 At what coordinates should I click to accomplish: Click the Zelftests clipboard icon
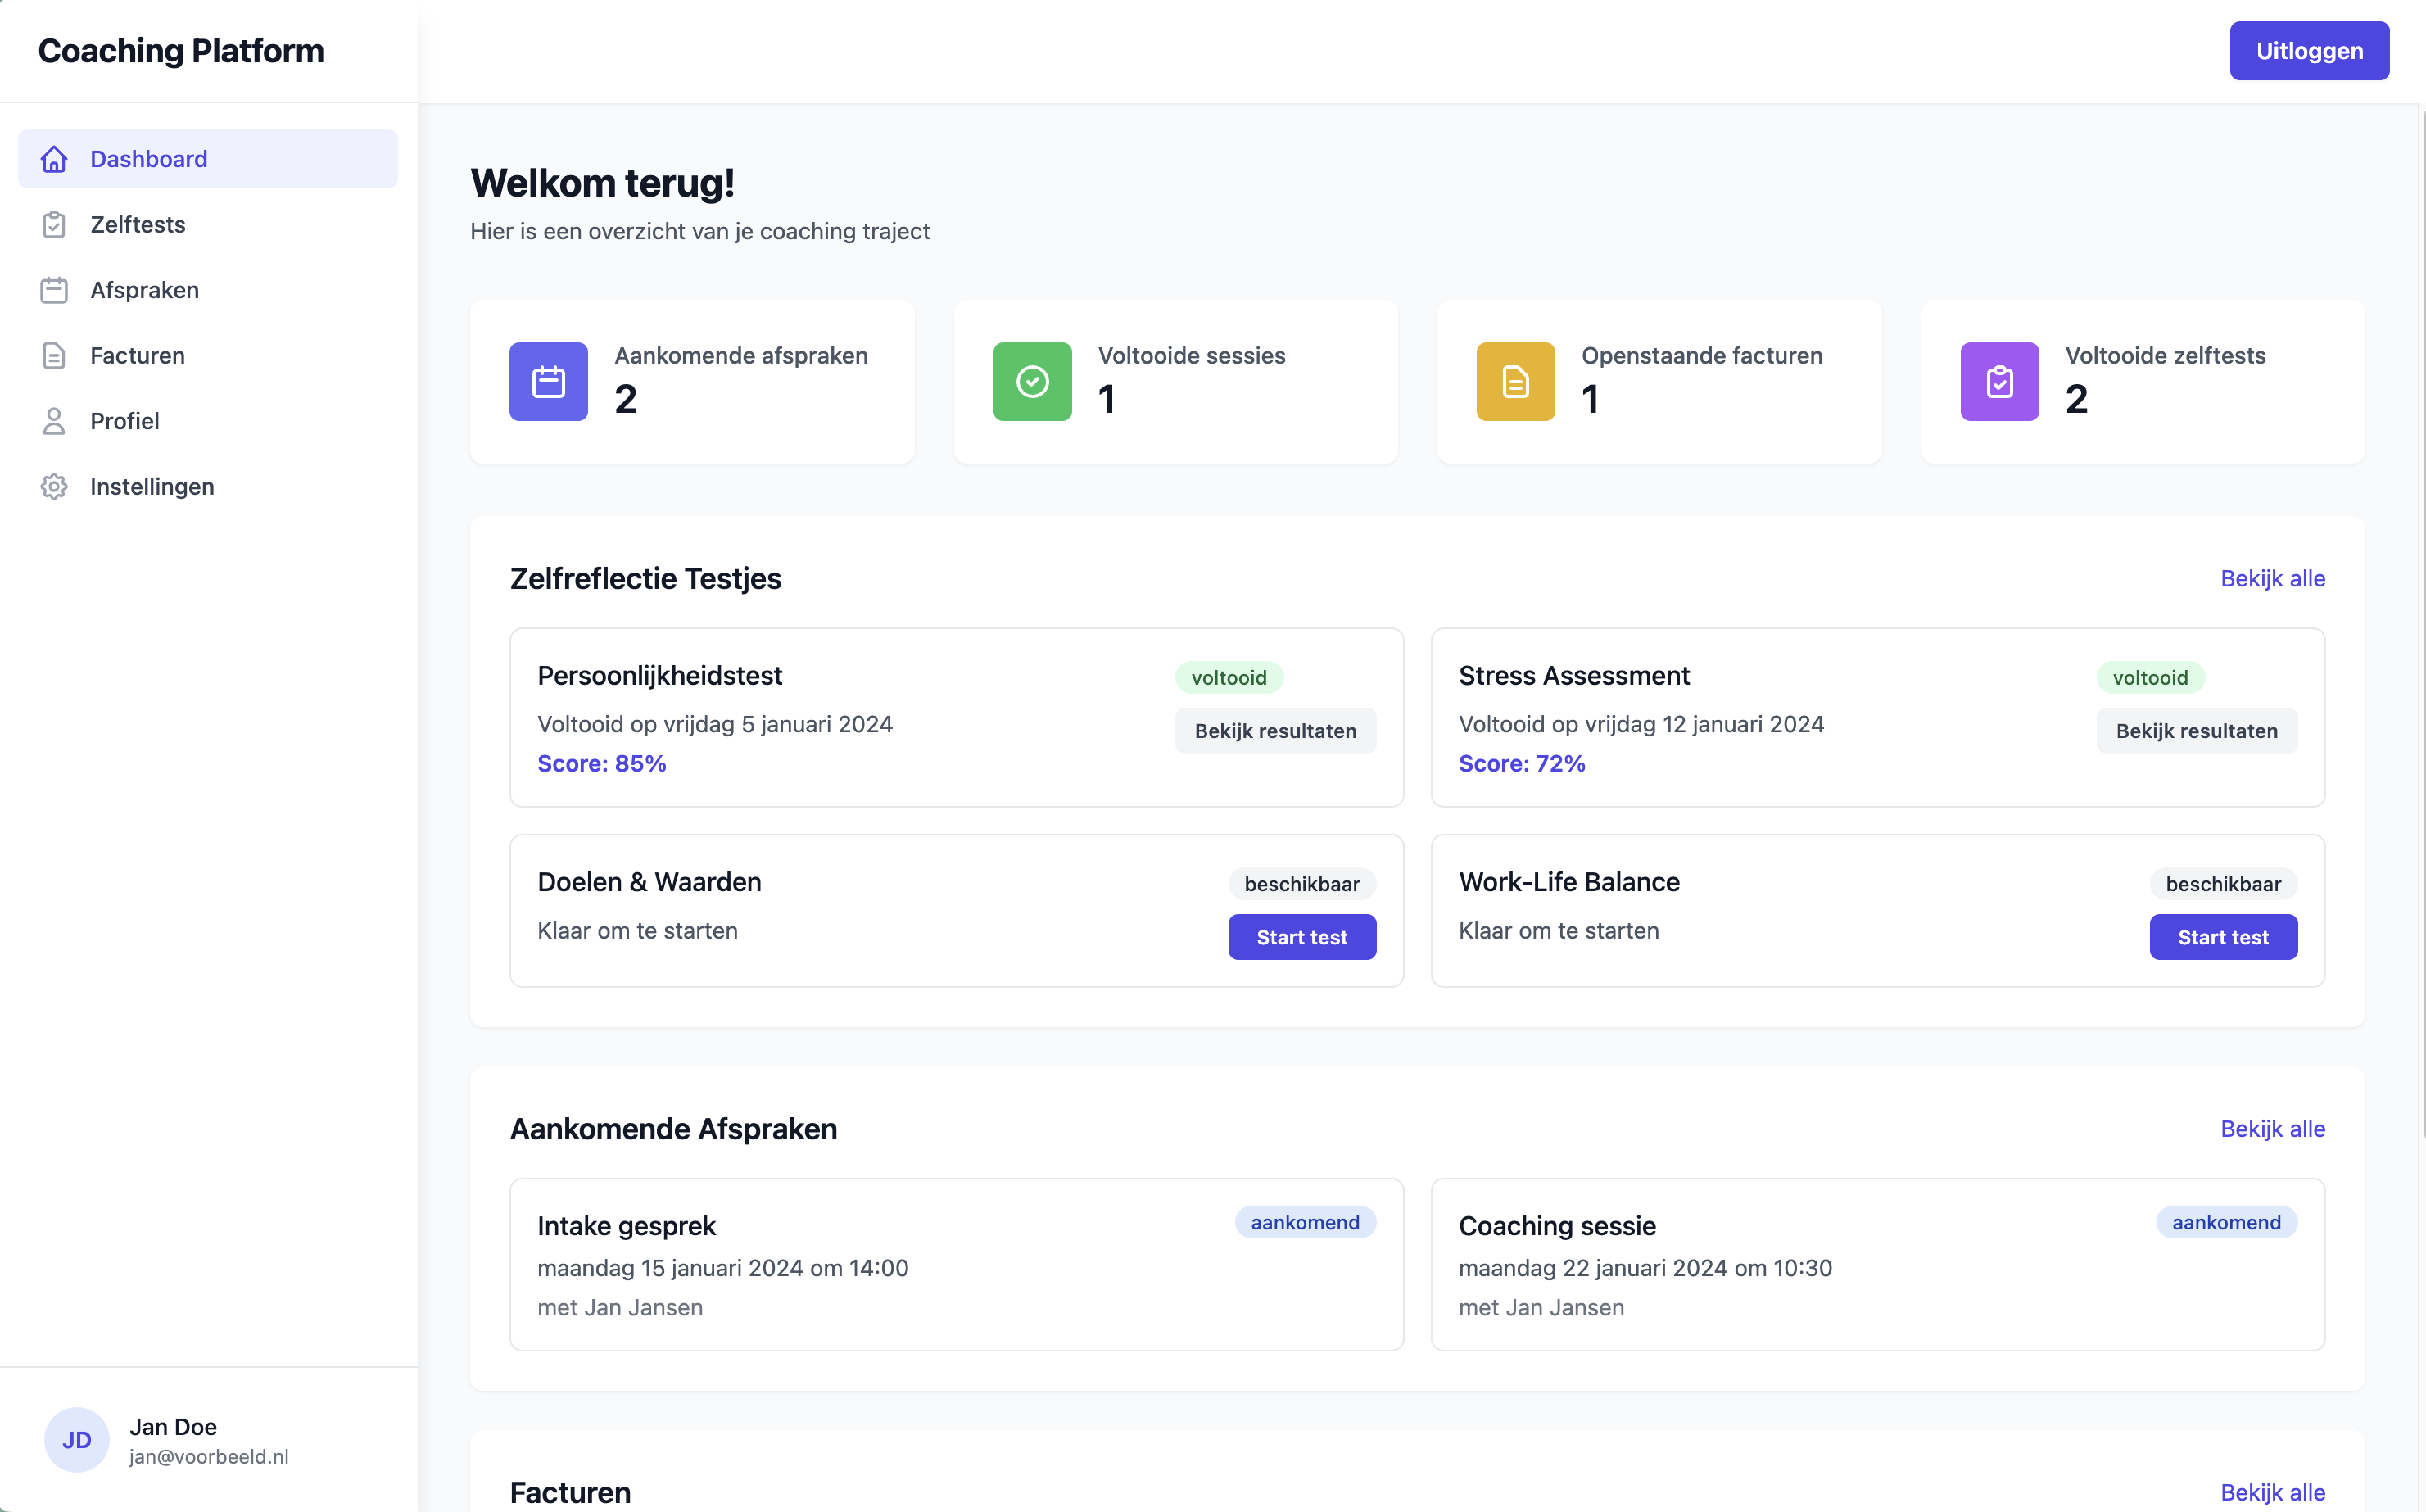click(54, 224)
